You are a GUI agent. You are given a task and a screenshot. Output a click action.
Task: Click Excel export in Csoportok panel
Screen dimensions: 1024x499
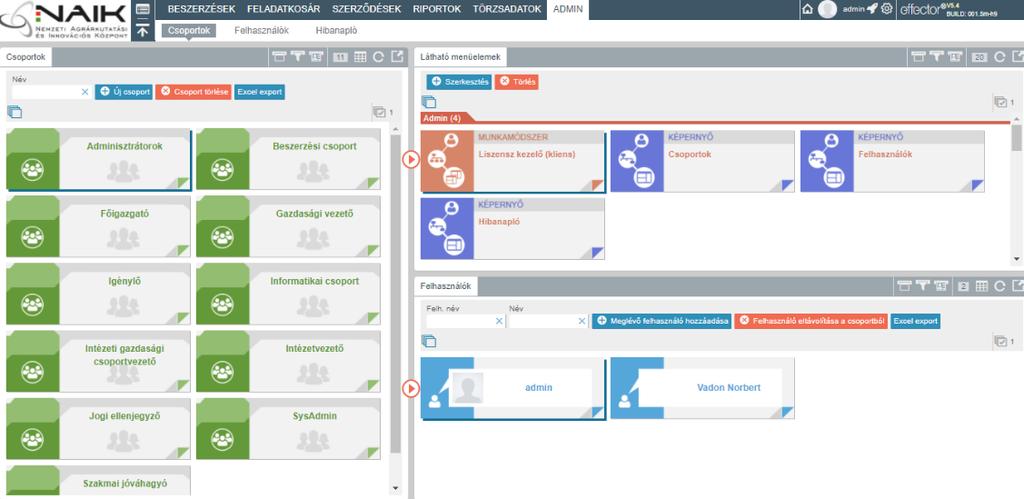point(260,92)
